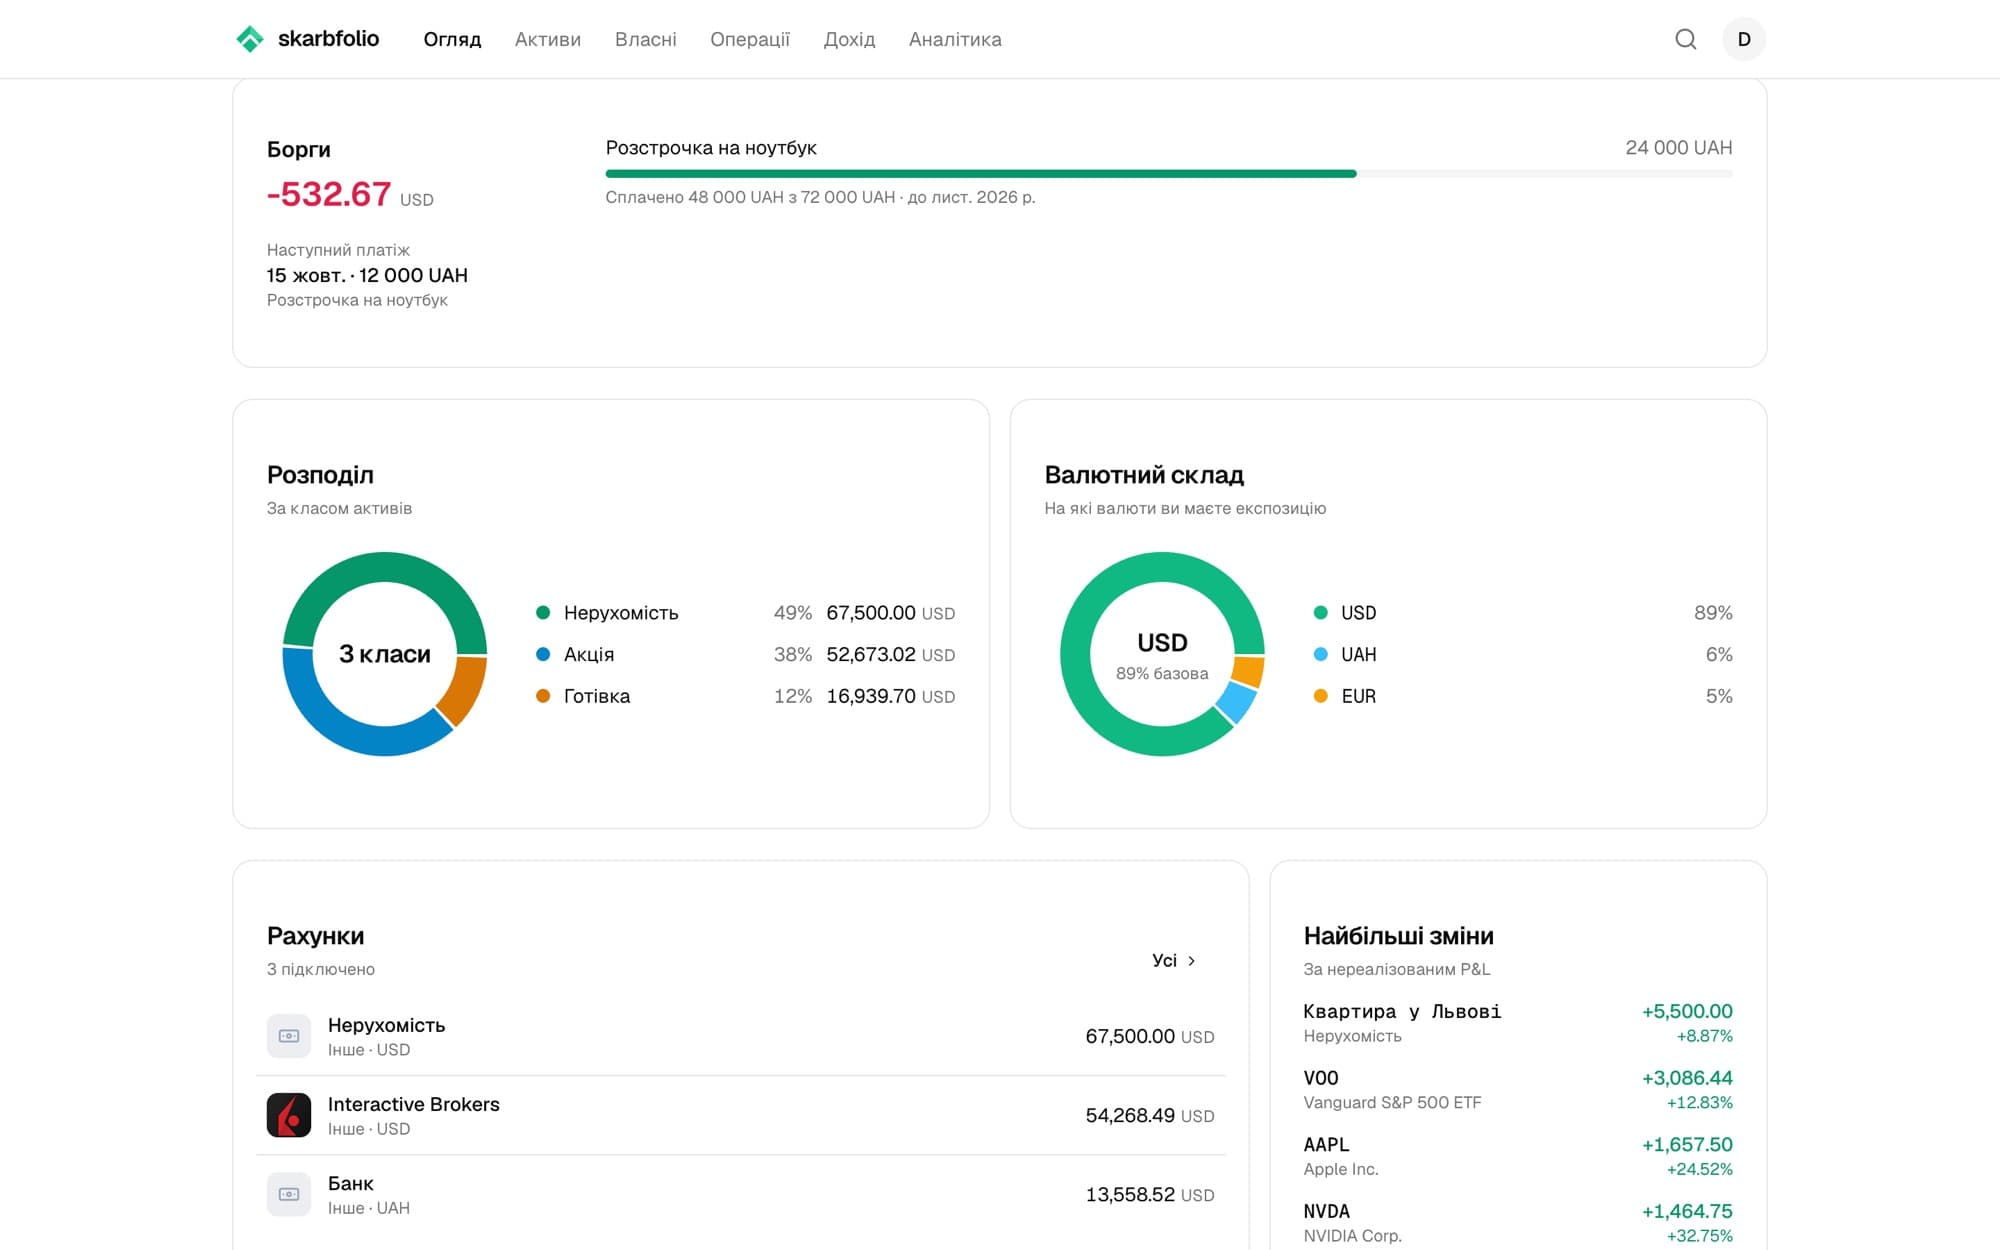This screenshot has width=2000, height=1250.
Task: Click the orange EUR legend dot
Action: [1320, 696]
